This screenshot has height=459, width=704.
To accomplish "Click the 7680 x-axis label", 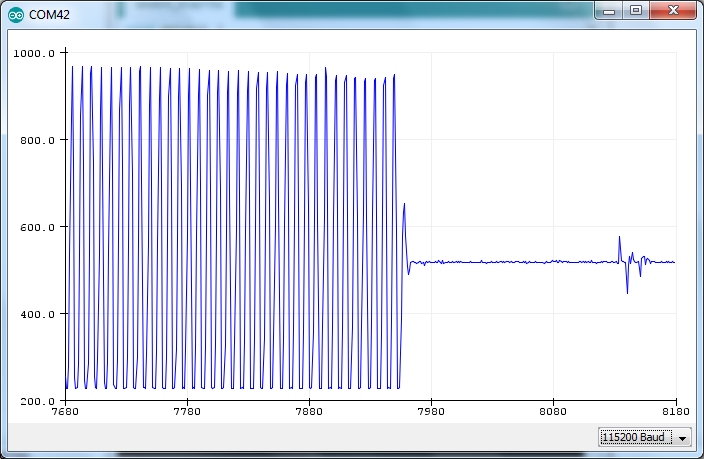I will tap(65, 411).
